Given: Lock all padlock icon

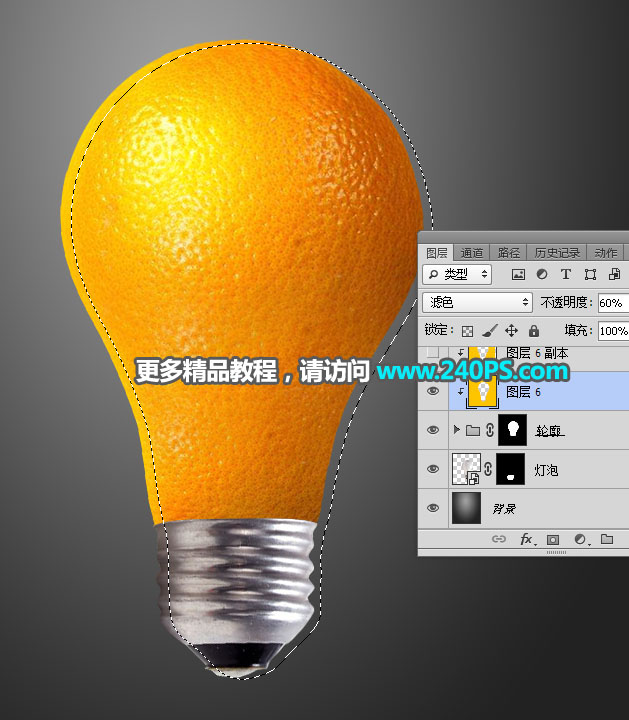Looking at the screenshot, I should pos(534,331).
